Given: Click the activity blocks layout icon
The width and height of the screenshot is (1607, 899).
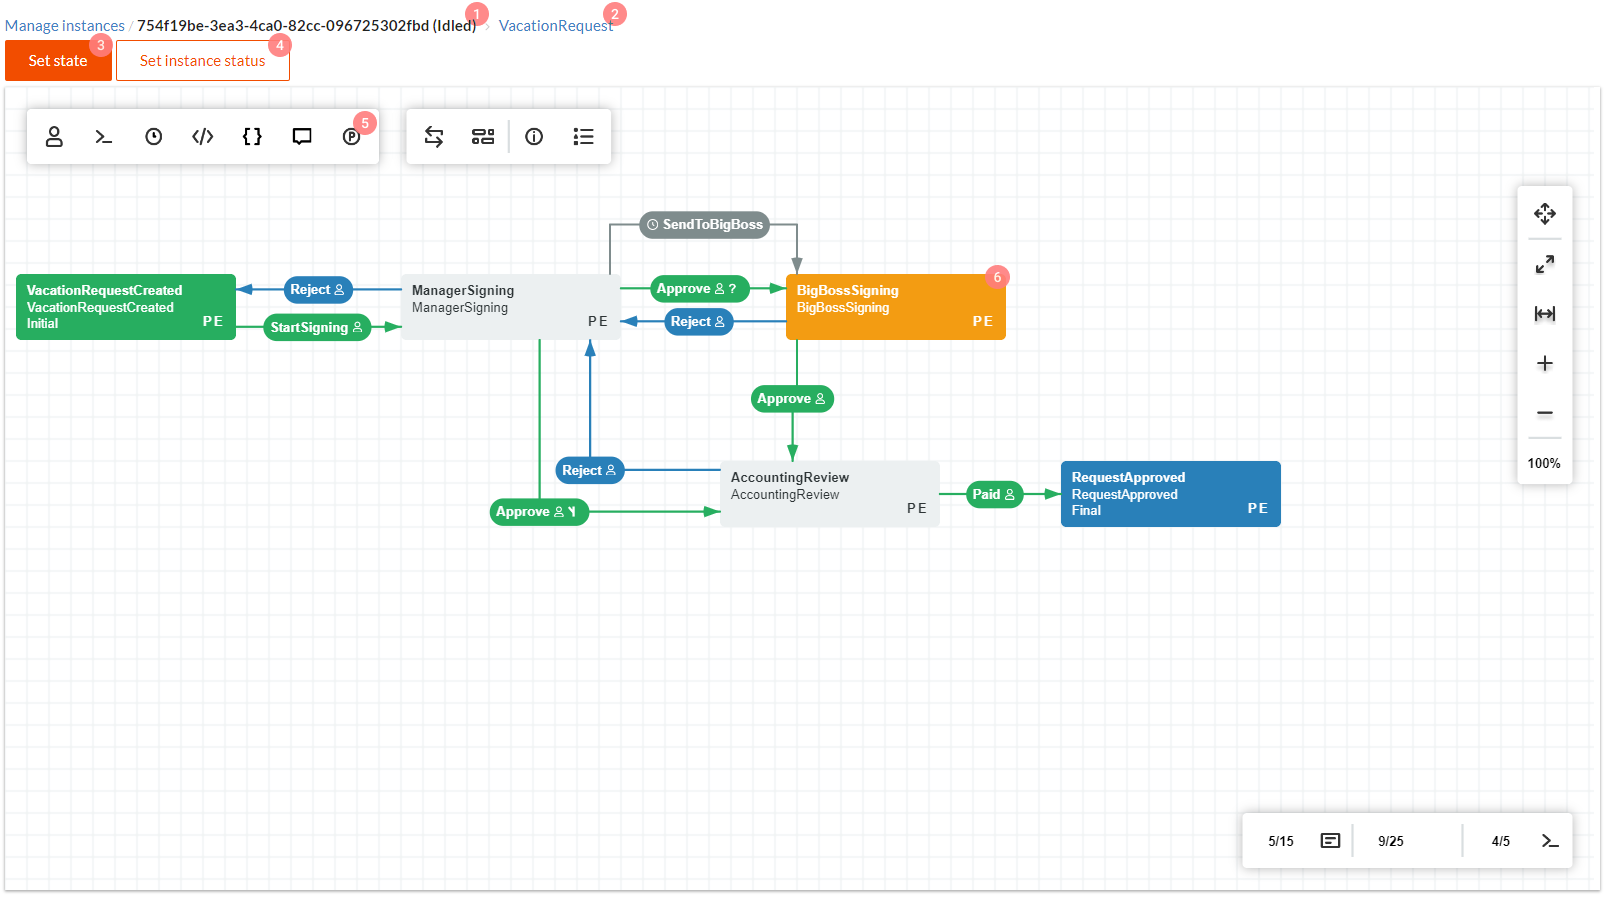Looking at the screenshot, I should (x=483, y=137).
